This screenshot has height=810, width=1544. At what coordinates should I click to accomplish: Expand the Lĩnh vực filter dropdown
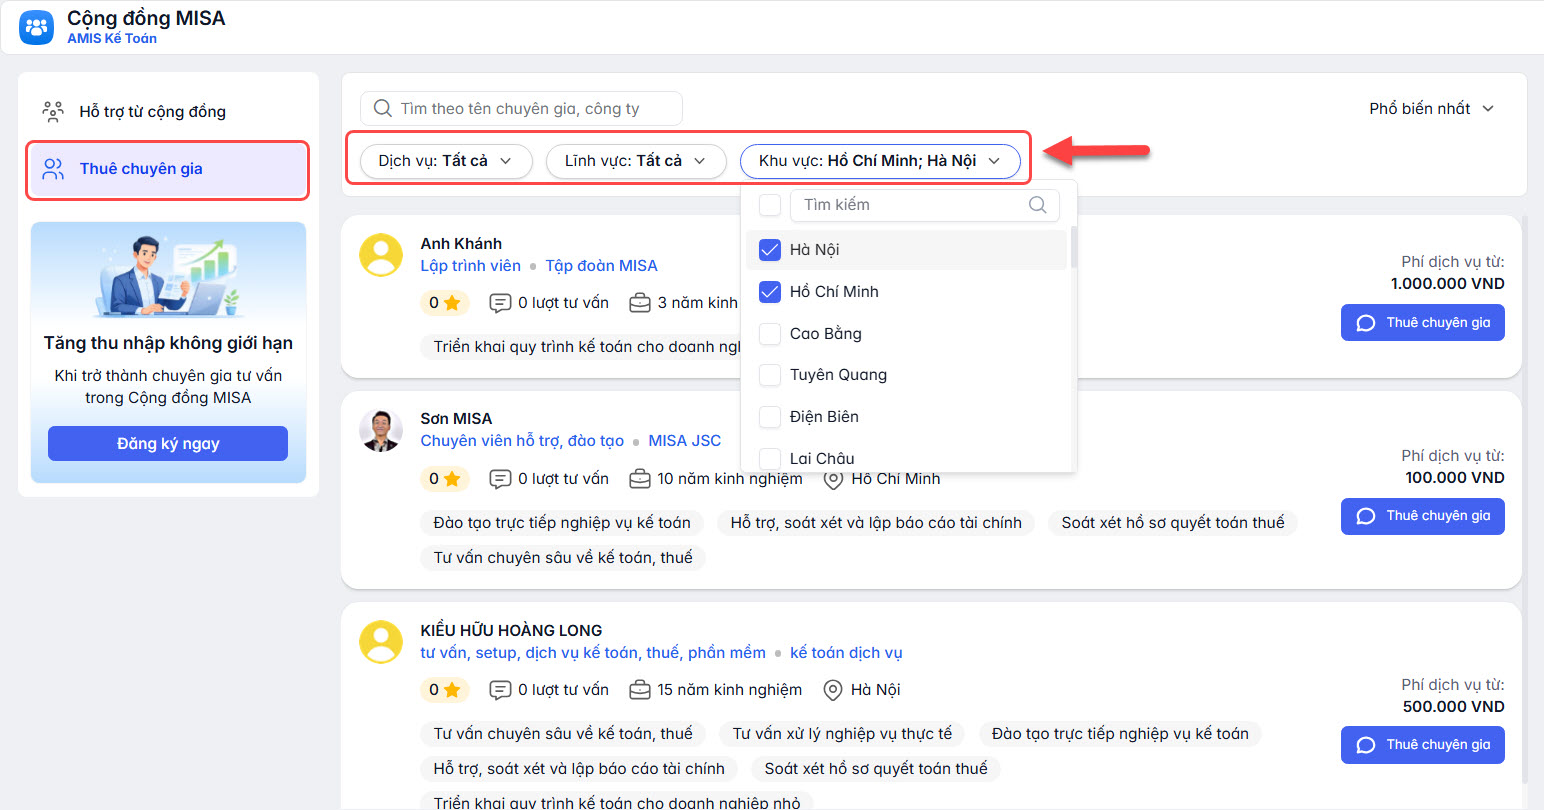coord(635,161)
